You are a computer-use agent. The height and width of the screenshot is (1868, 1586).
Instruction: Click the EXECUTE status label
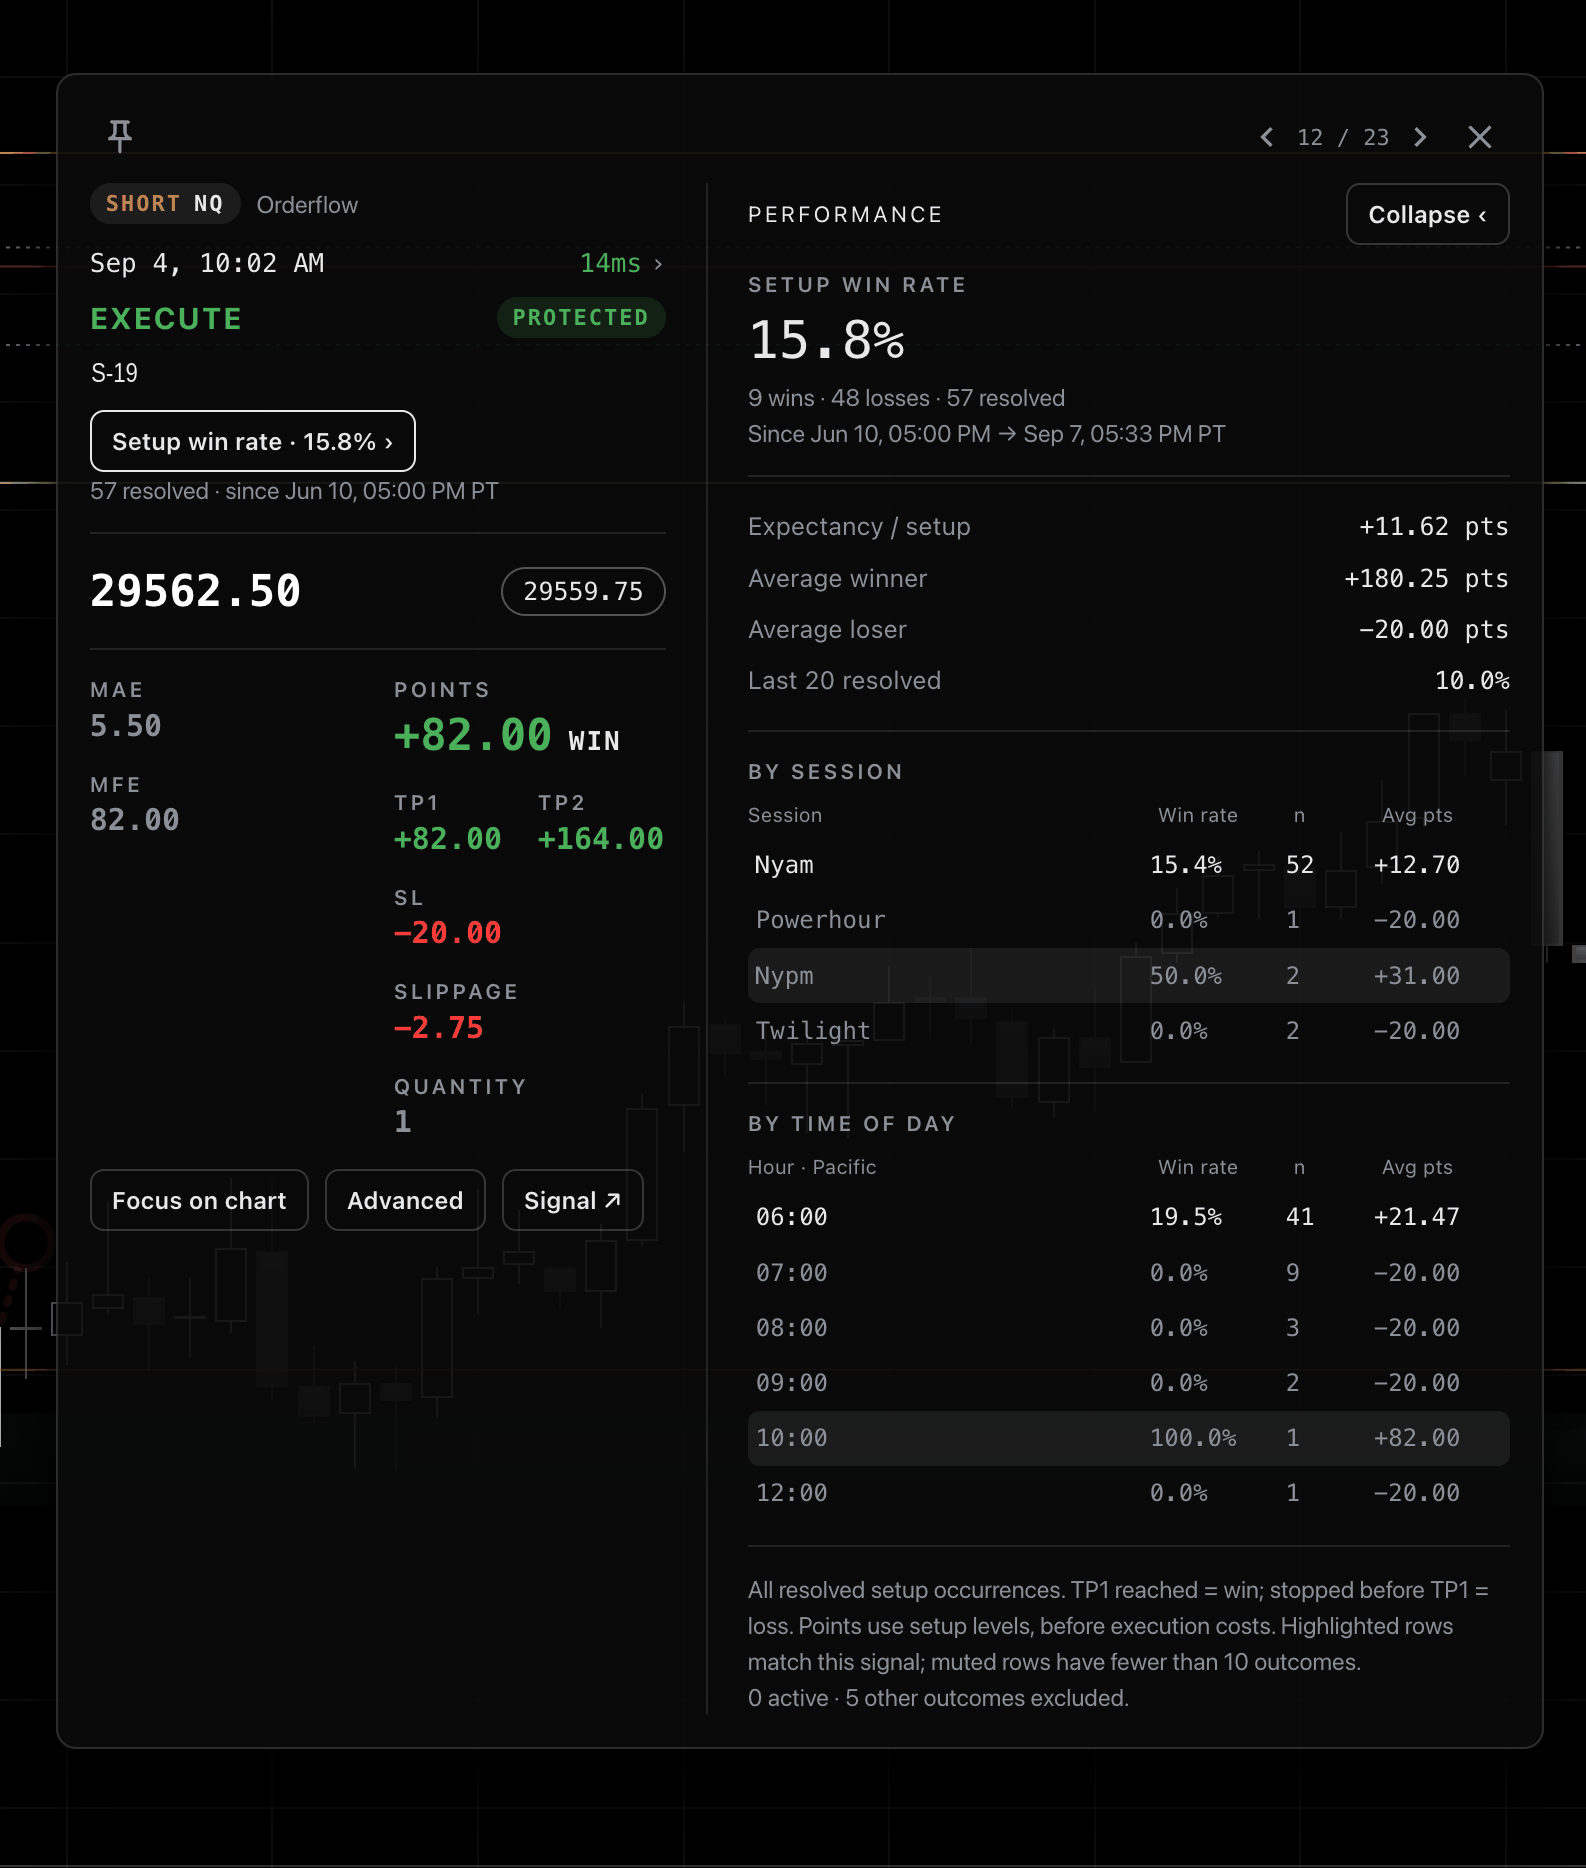tap(166, 319)
